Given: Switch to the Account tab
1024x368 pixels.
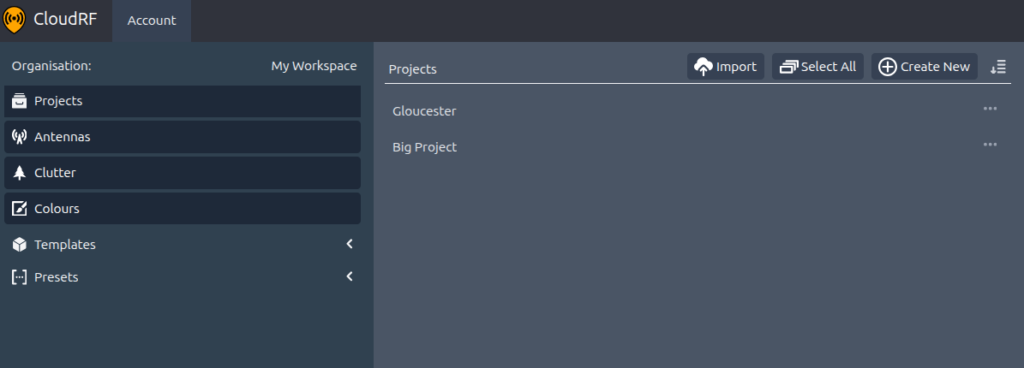Looking at the screenshot, I should point(152,21).
